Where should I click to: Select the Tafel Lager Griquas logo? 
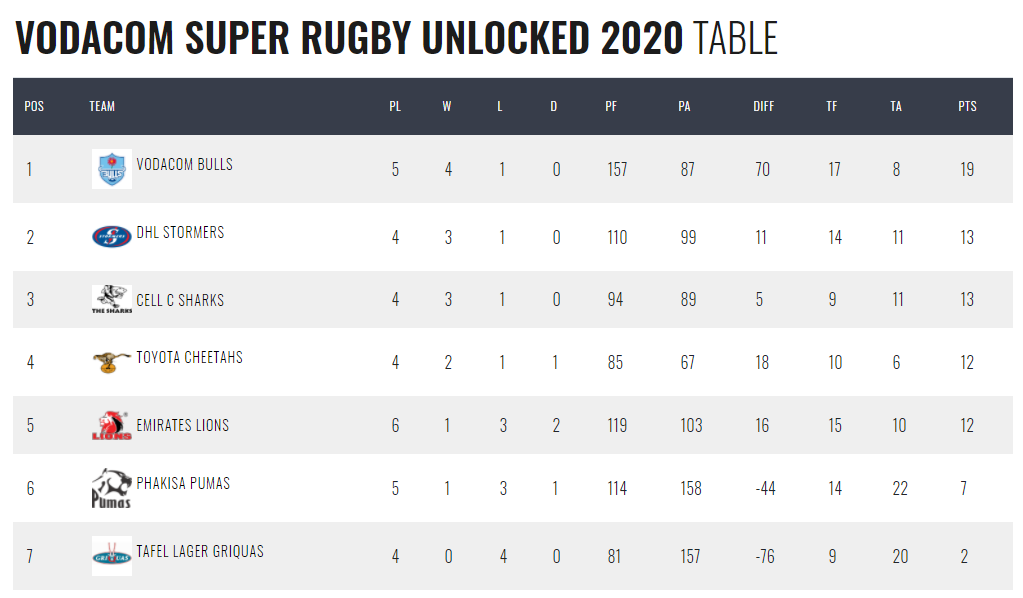[x=112, y=556]
